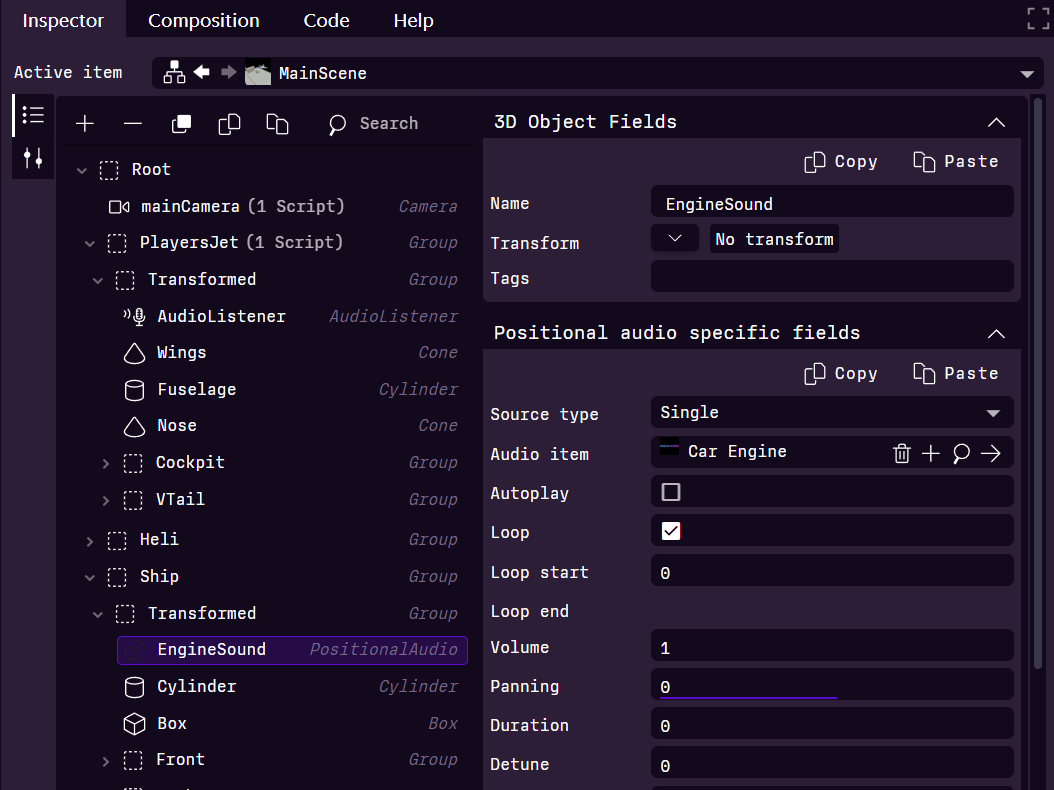
Task: Delete the Car Engine audio item
Action: pyautogui.click(x=902, y=452)
